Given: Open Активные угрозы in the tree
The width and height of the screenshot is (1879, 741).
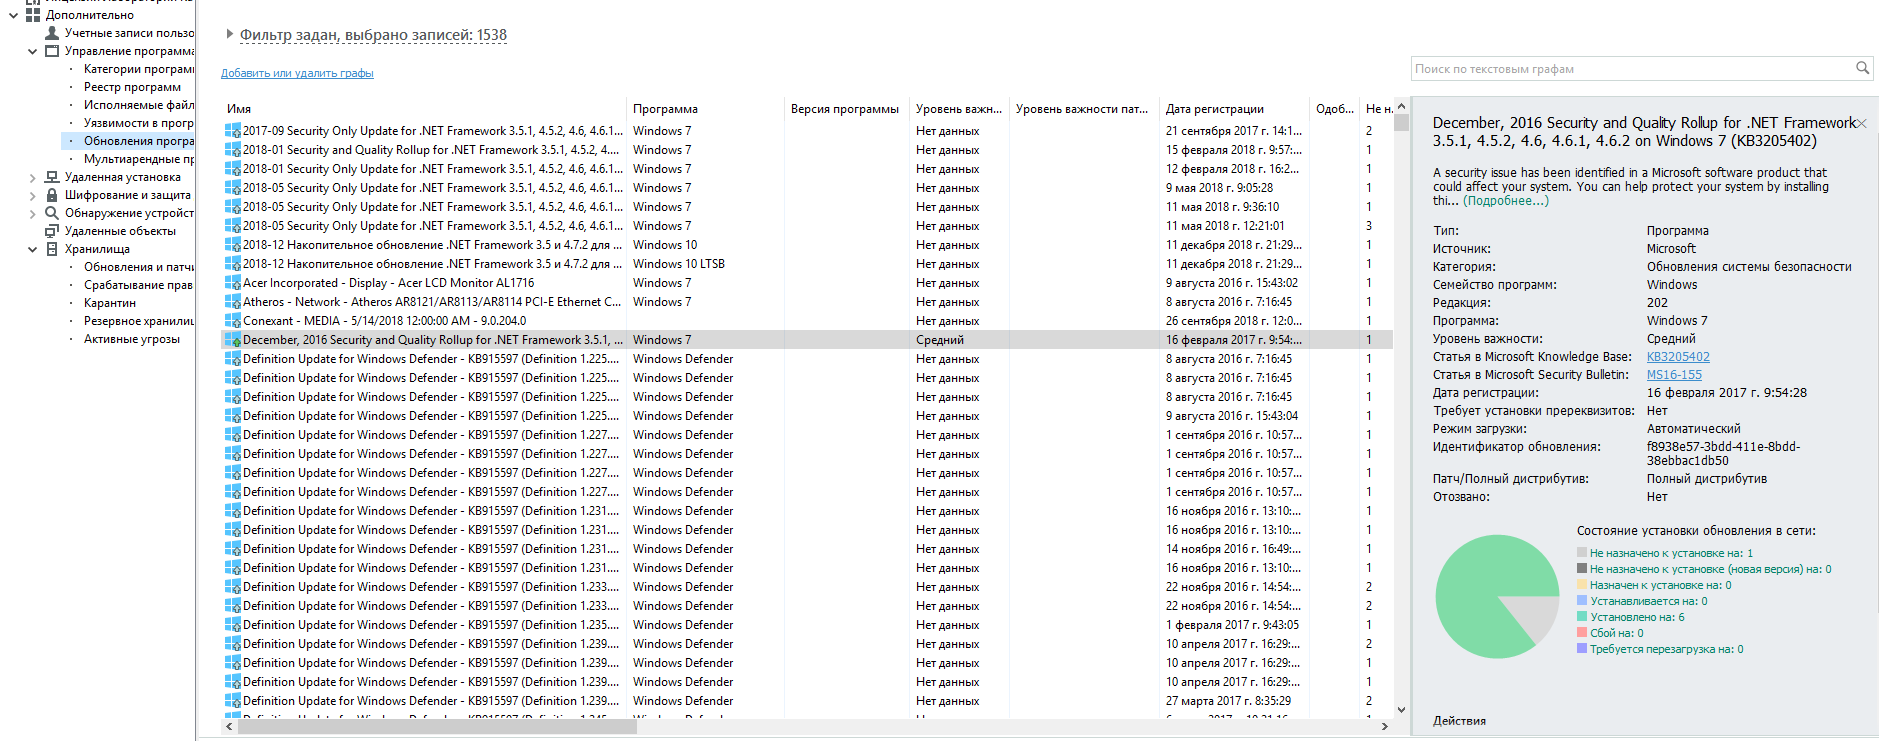Looking at the screenshot, I should tap(132, 339).
